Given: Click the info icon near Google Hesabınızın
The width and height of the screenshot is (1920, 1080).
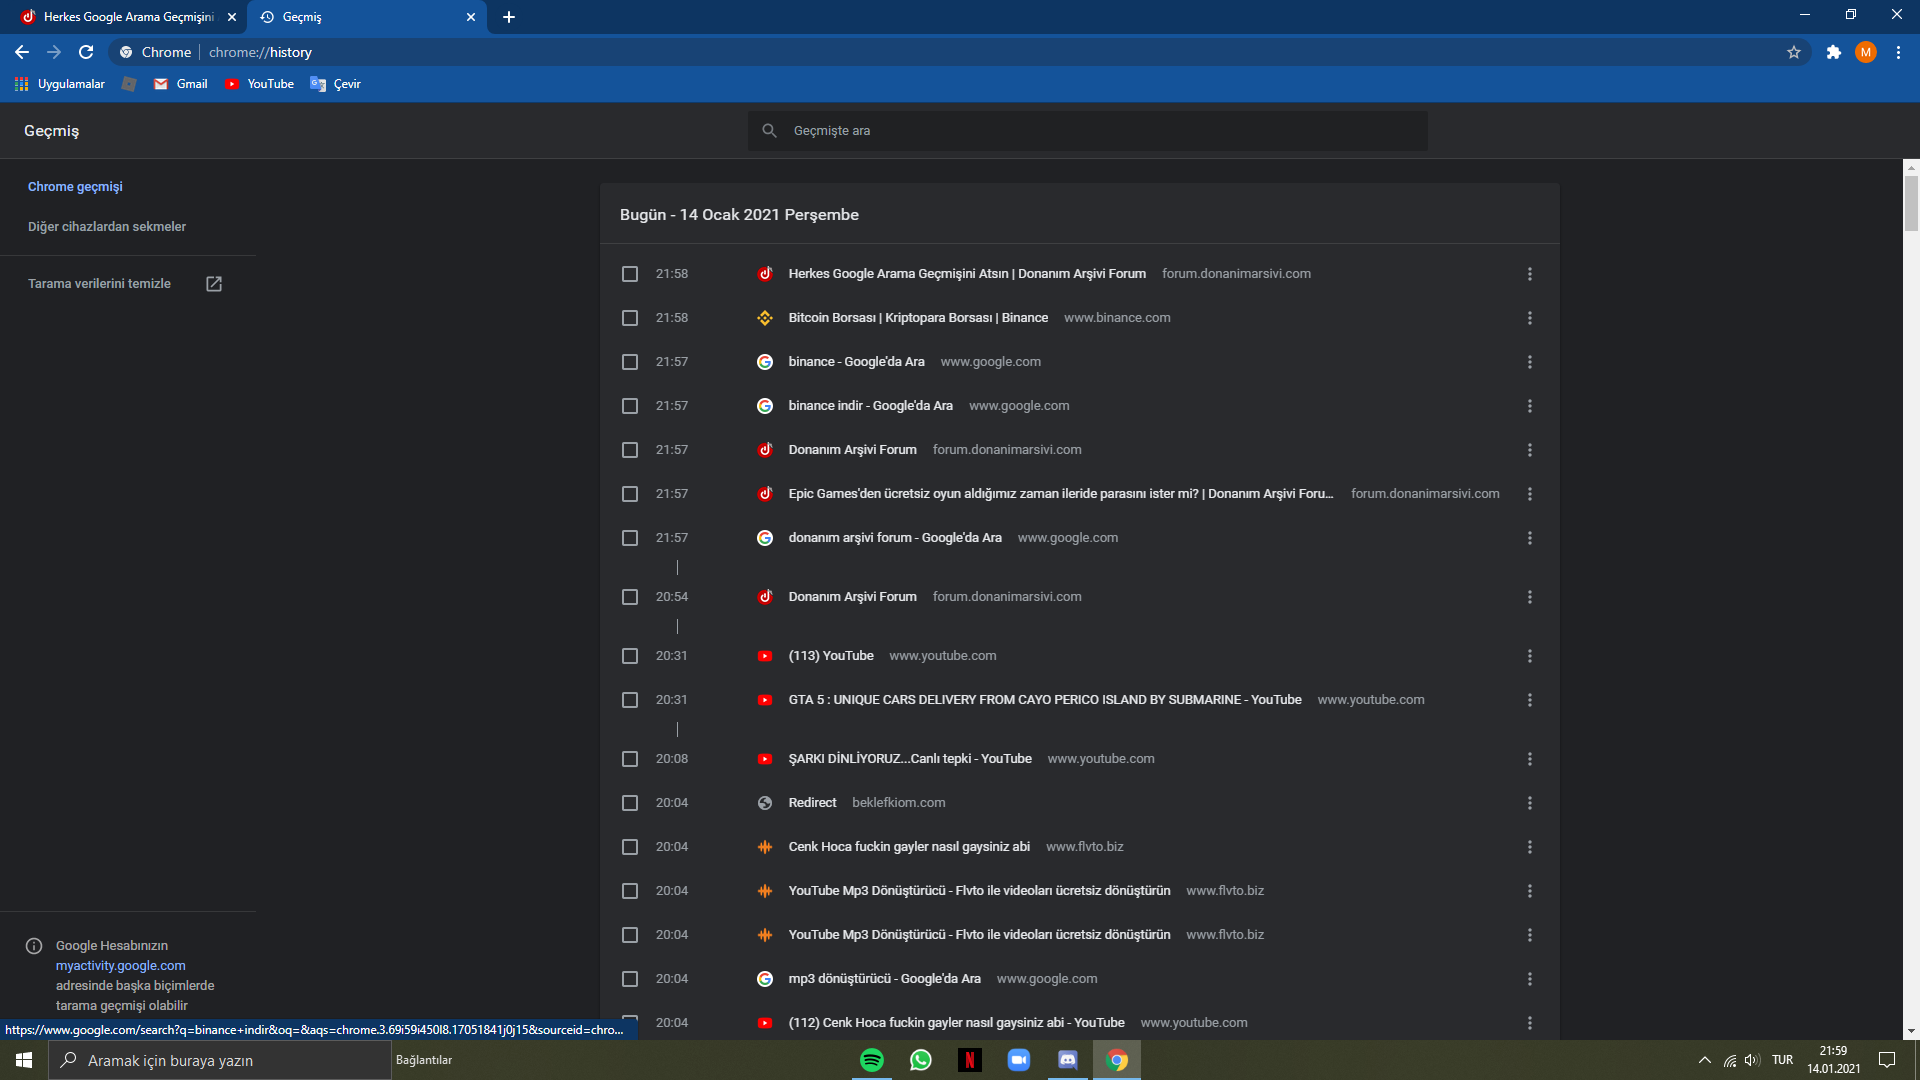Looking at the screenshot, I should (34, 946).
